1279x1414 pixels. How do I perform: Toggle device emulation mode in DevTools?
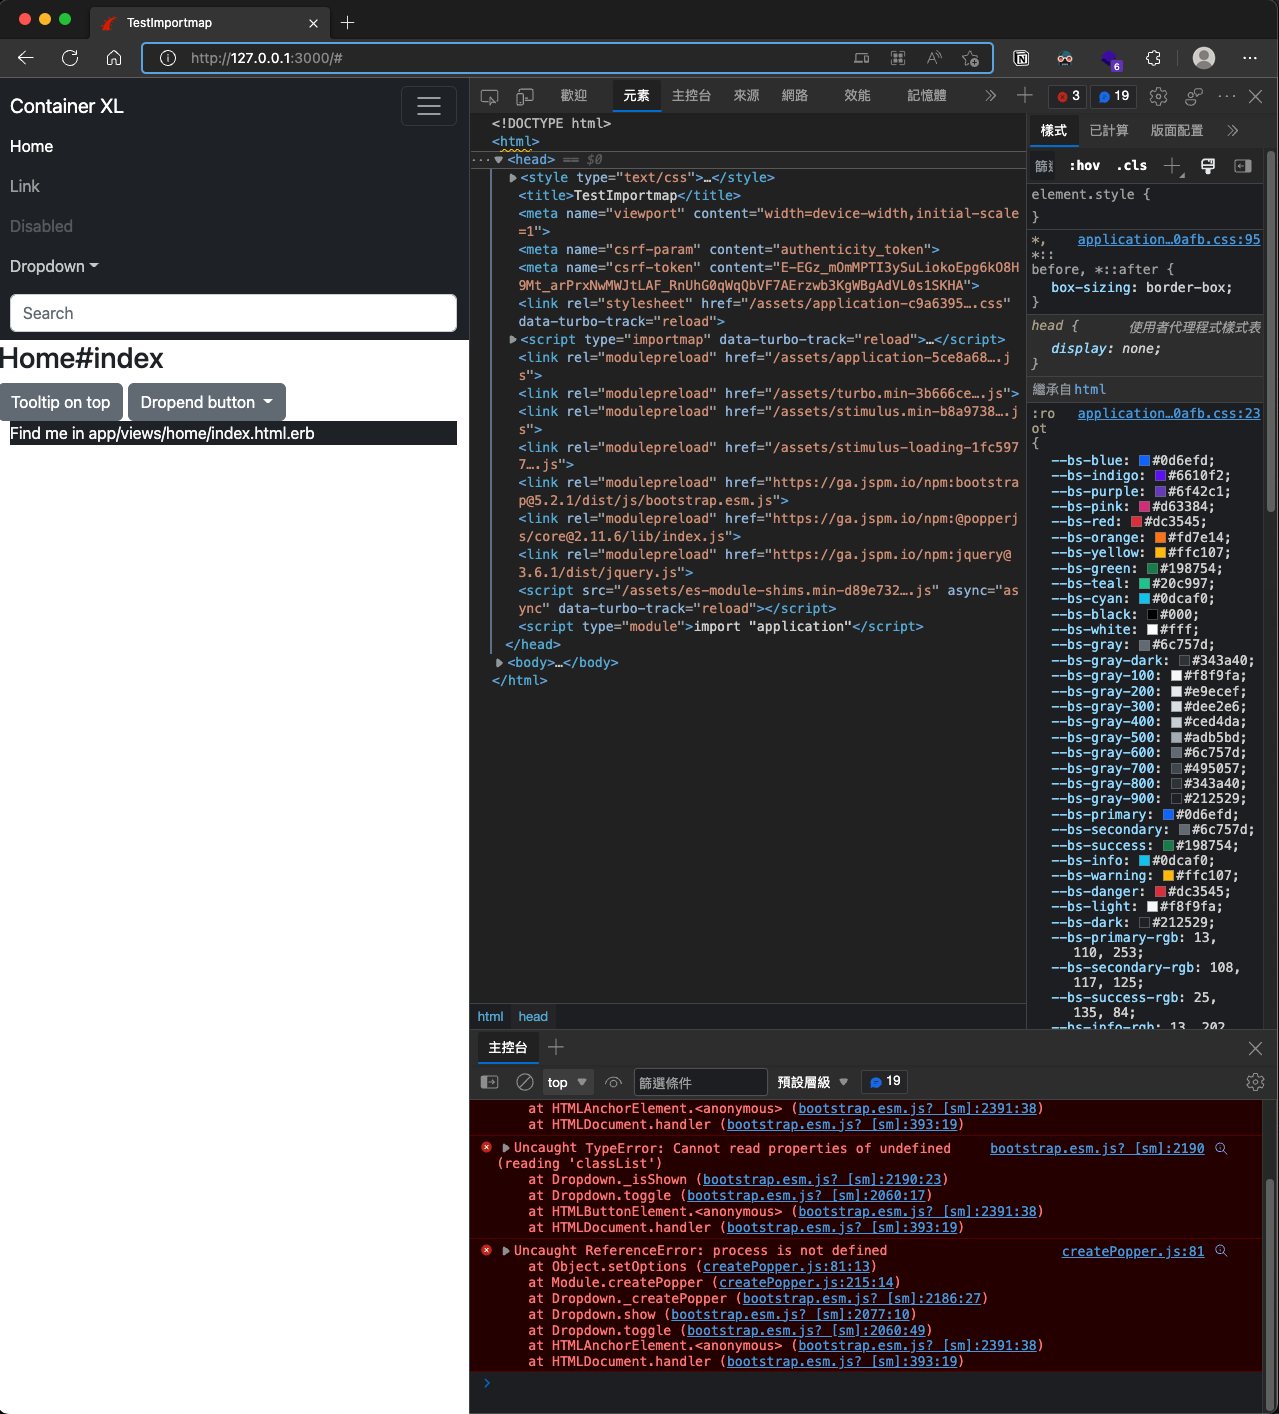525,96
